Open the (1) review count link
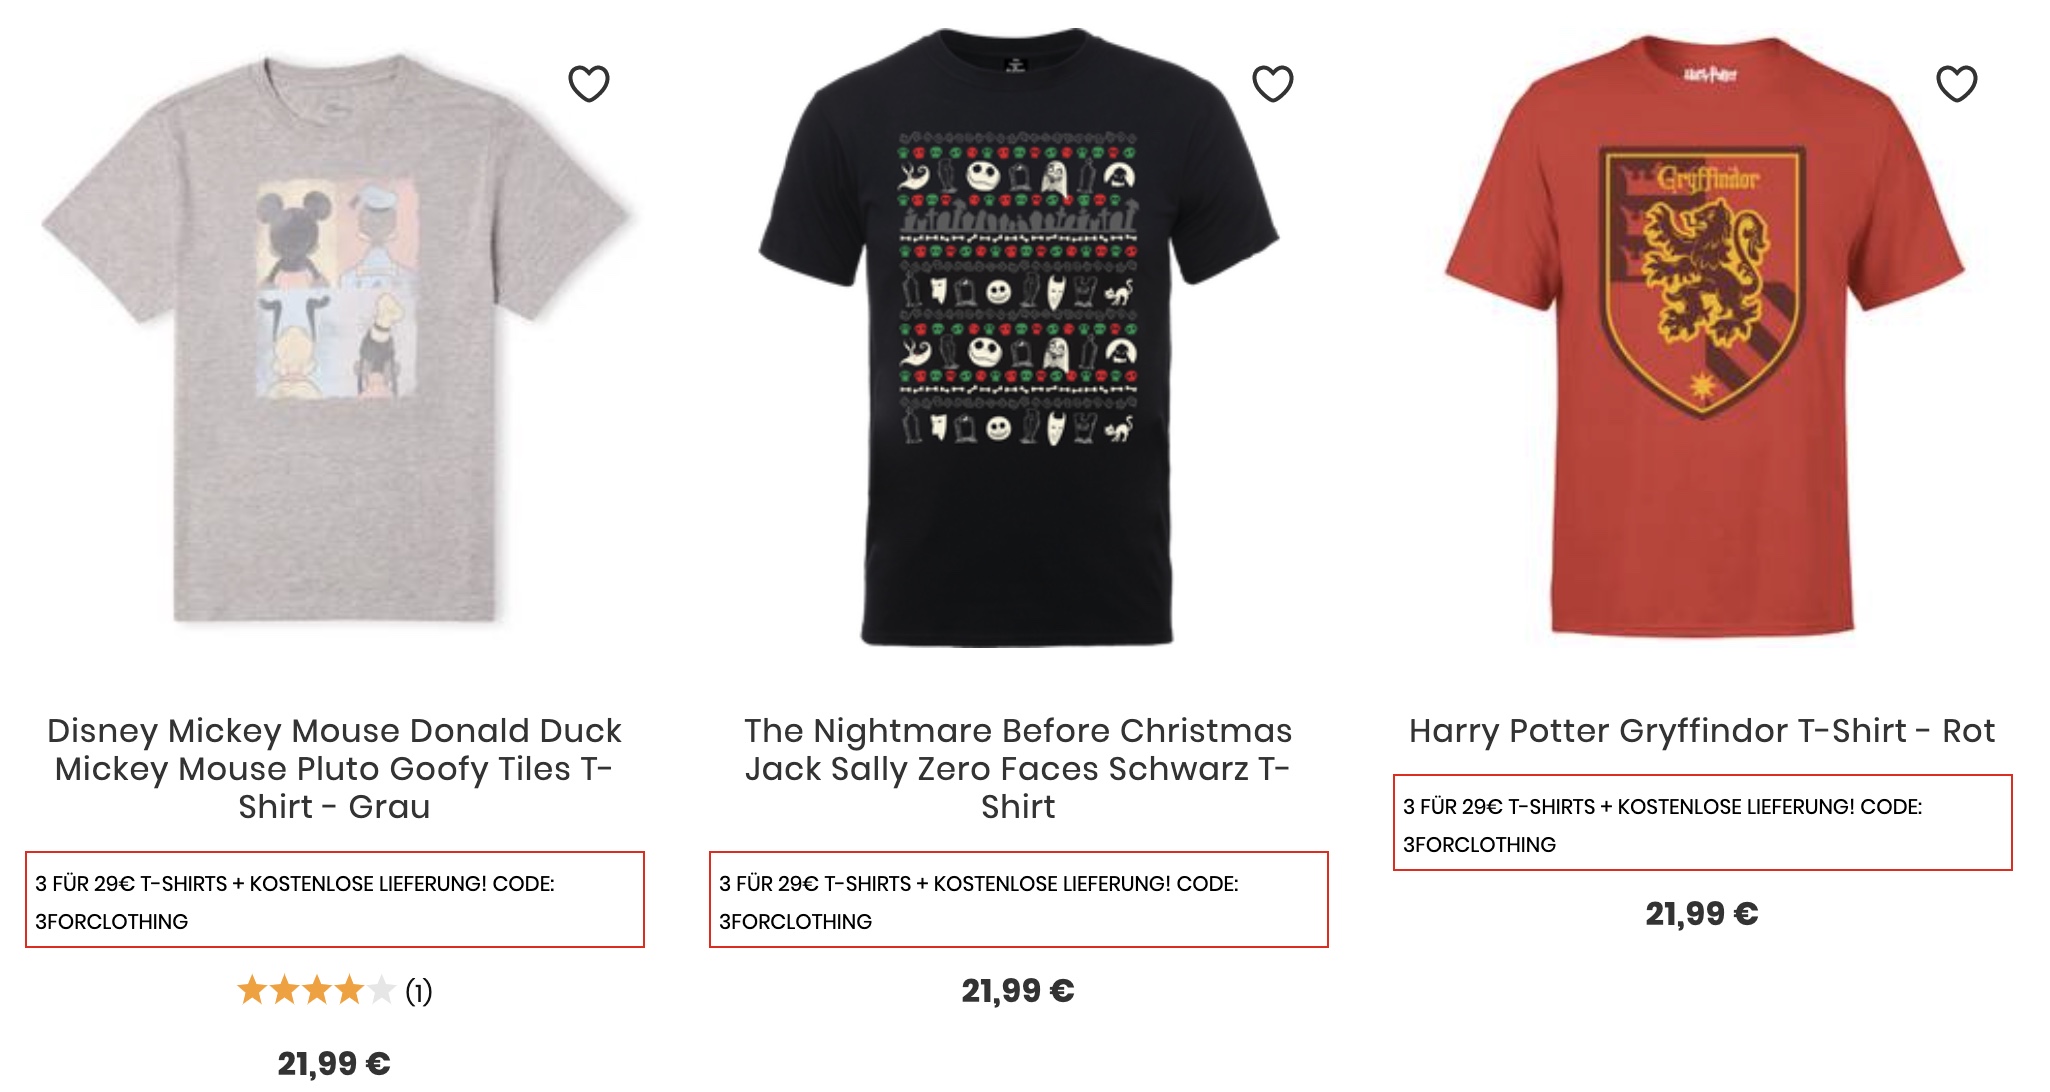Image resolution: width=2050 pixels, height=1092 pixels. 419,992
